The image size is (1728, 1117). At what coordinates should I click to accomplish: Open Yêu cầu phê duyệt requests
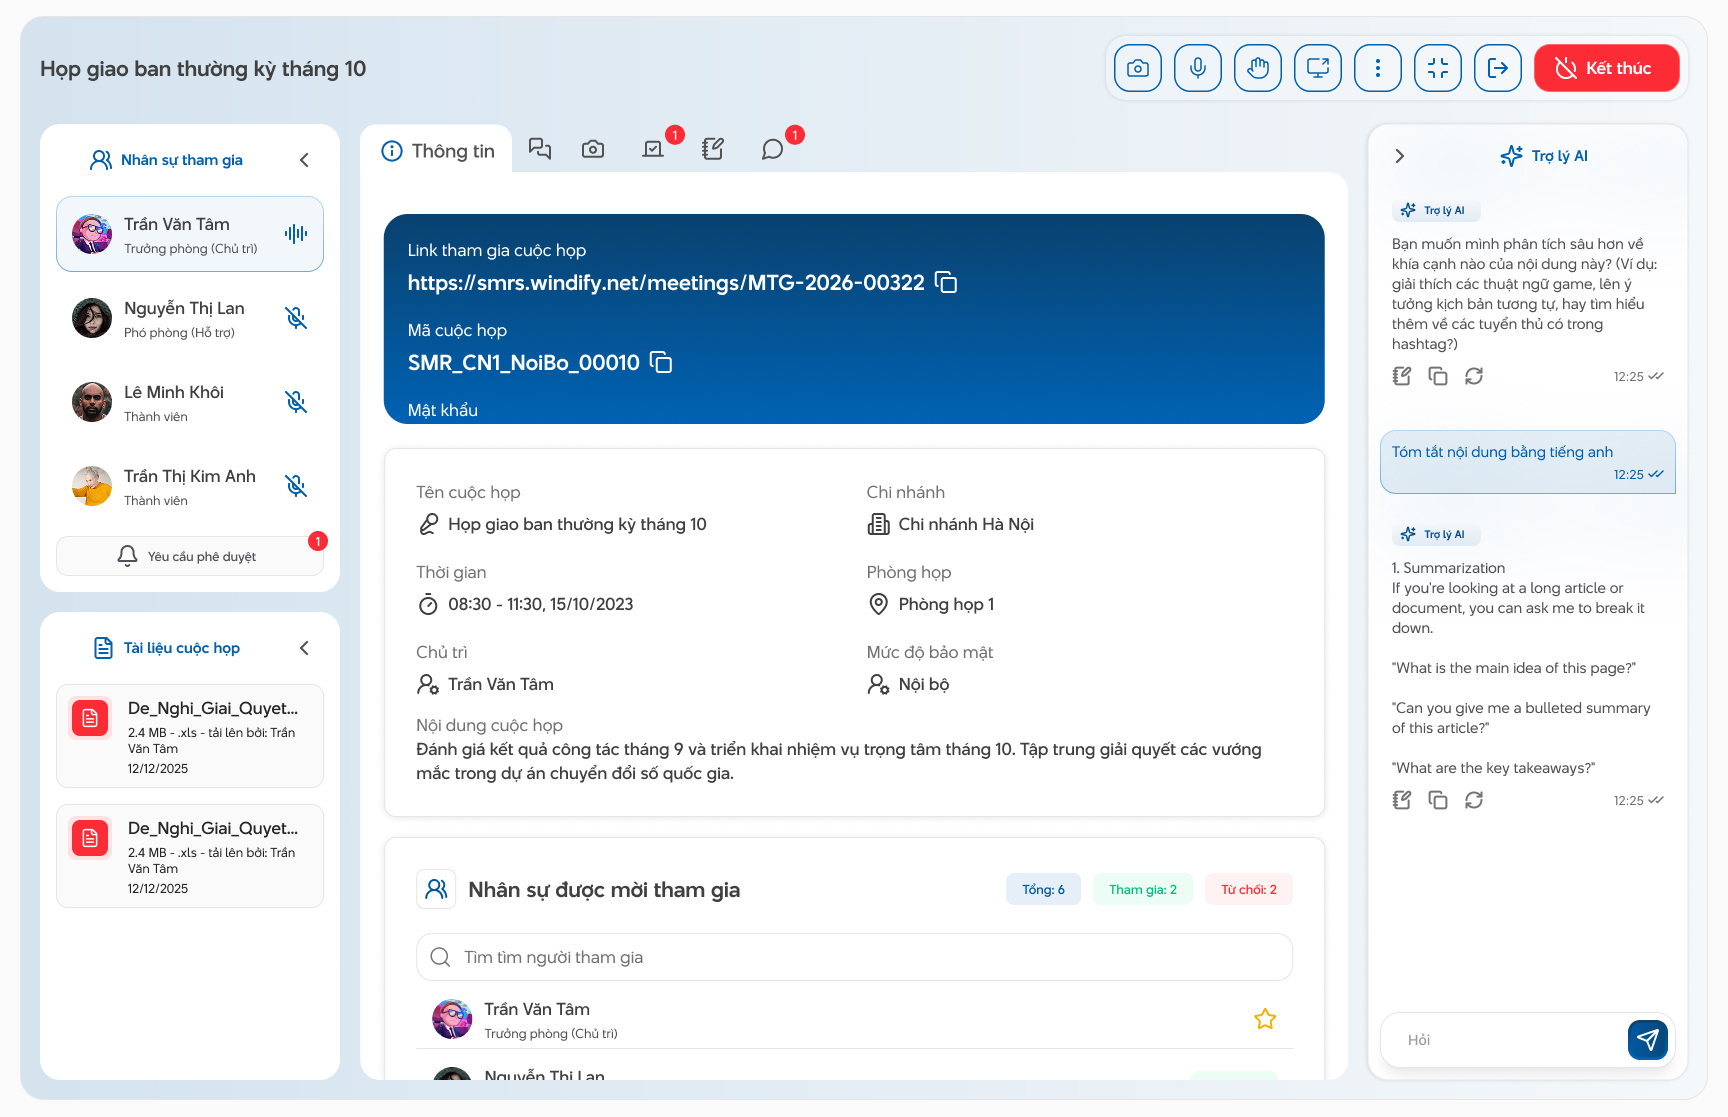tap(190, 556)
